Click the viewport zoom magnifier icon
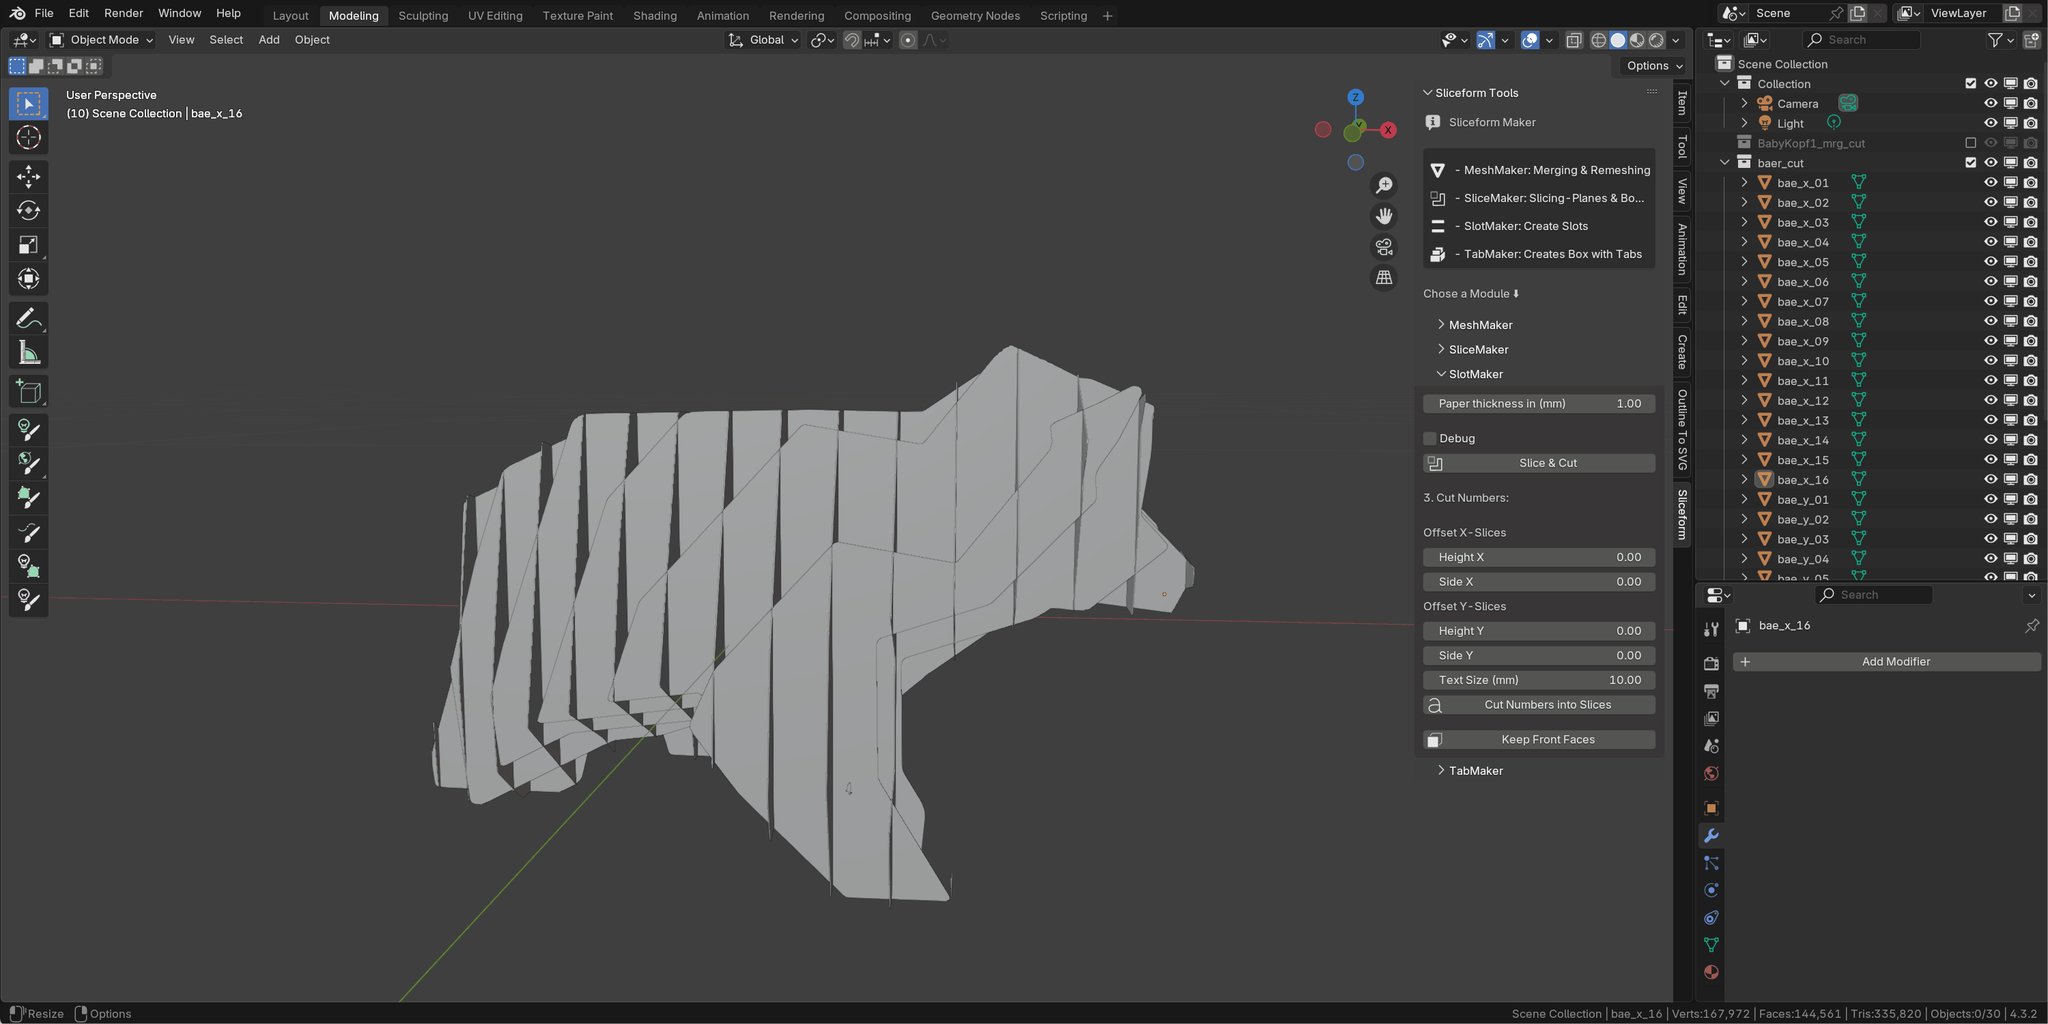 pyautogui.click(x=1385, y=184)
